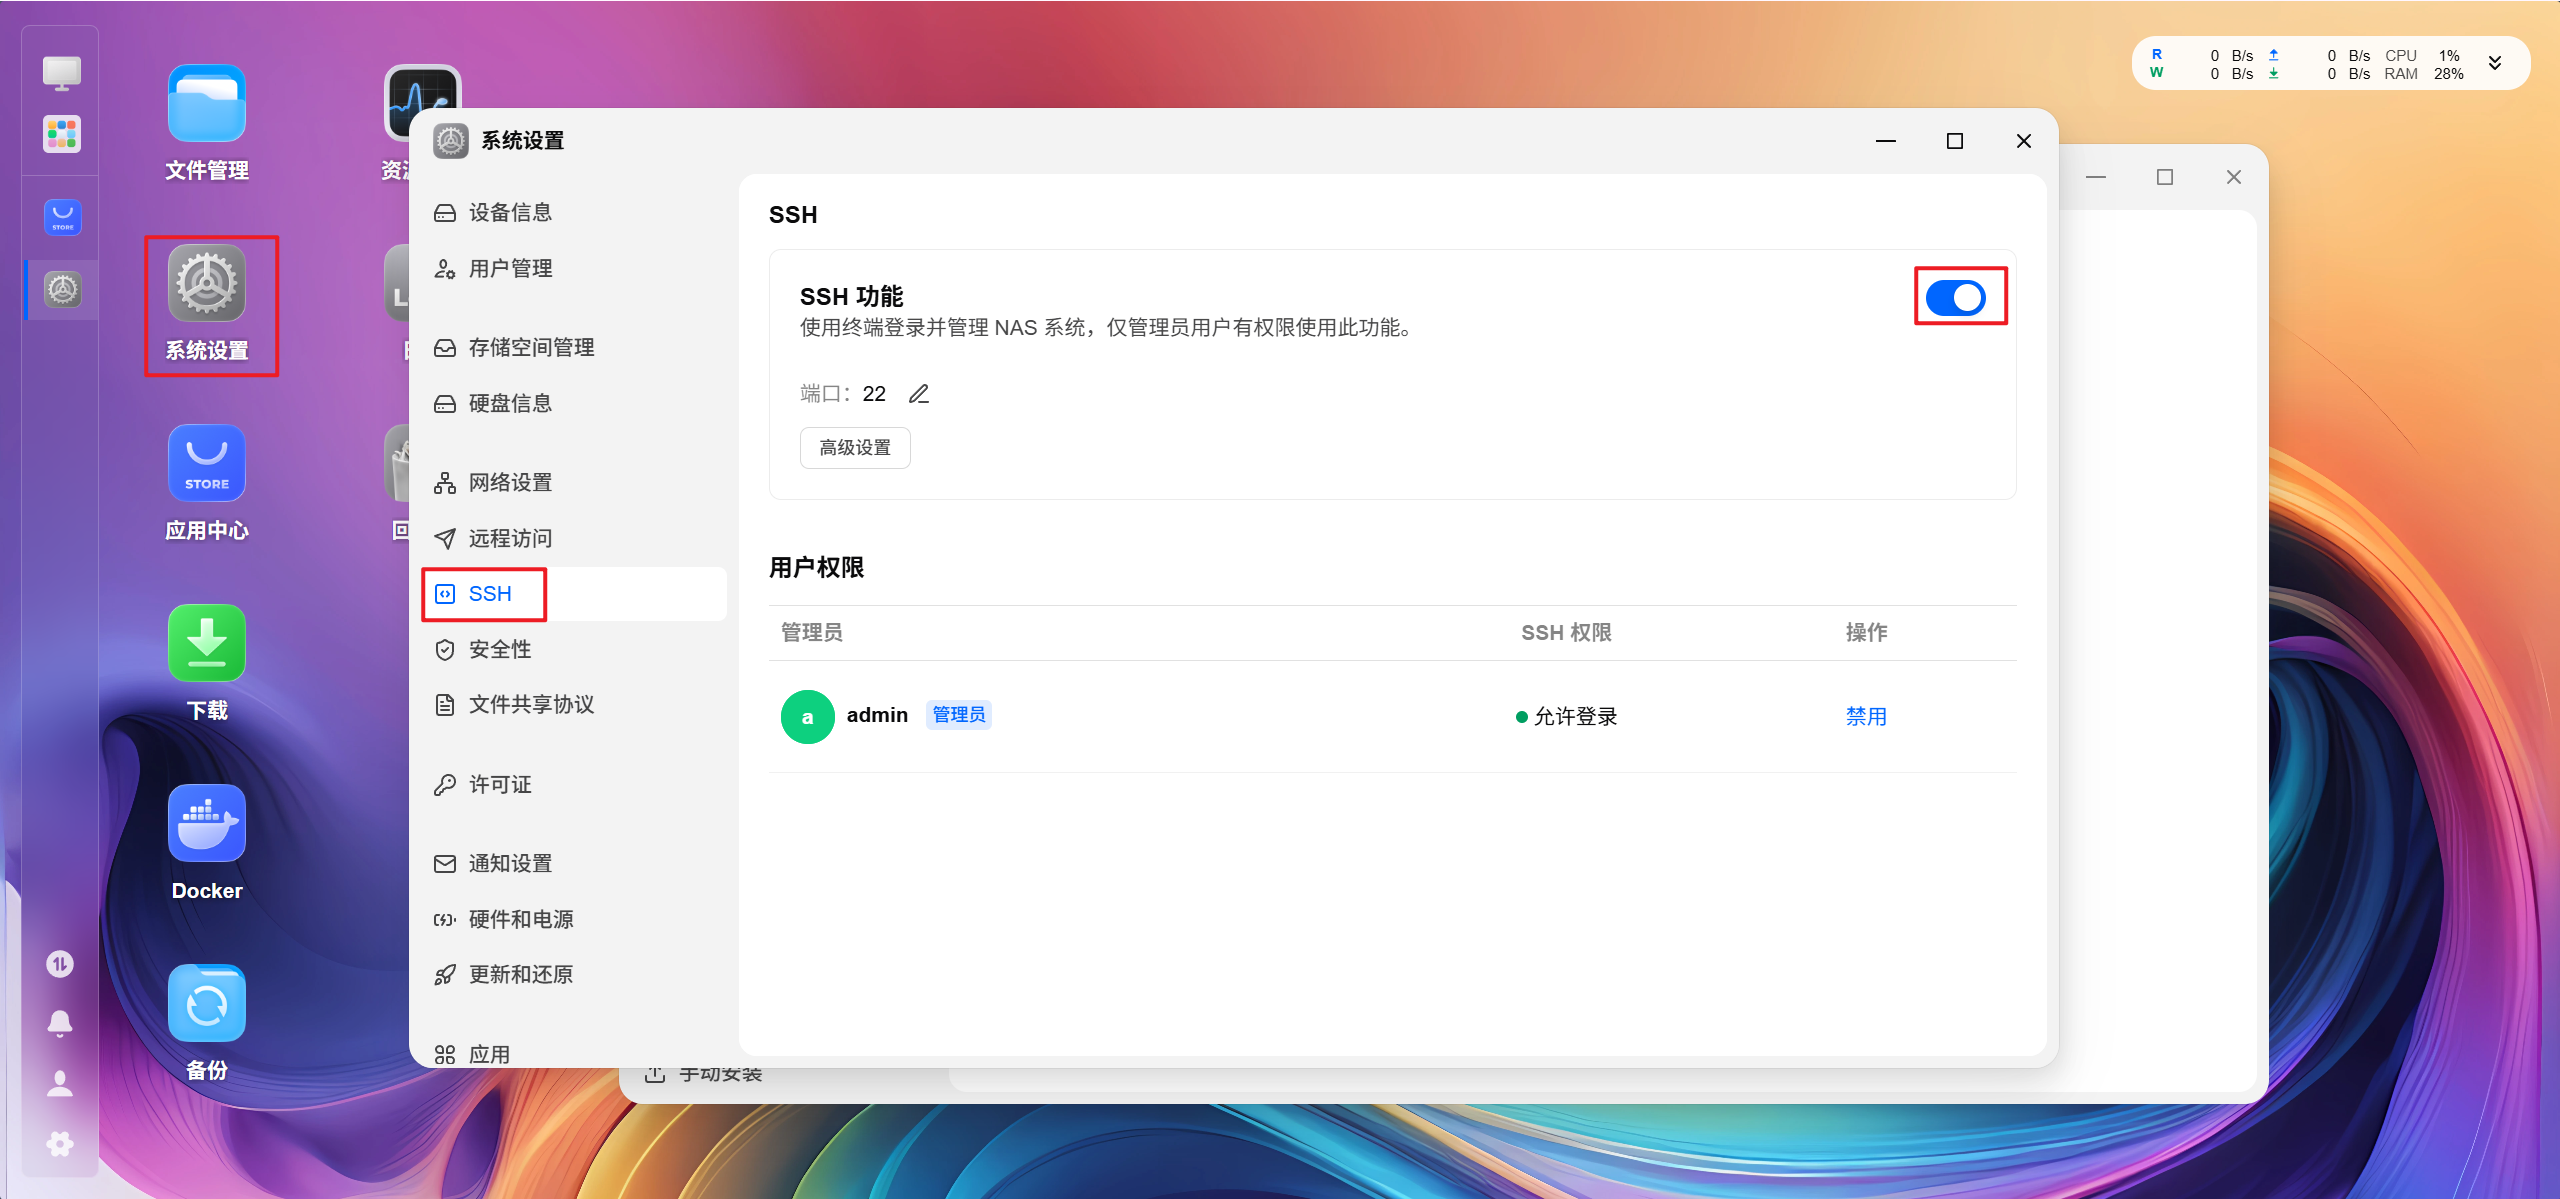The width and height of the screenshot is (2560, 1199).
Task: Click the download speed arrow in status widget
Action: [2274, 73]
